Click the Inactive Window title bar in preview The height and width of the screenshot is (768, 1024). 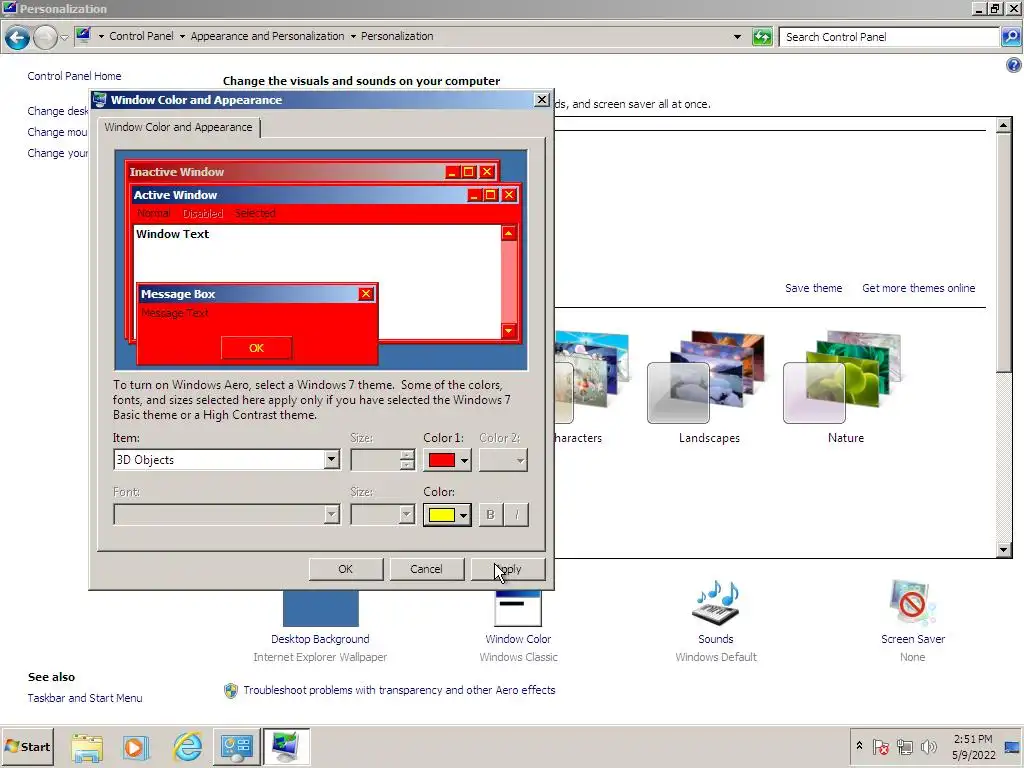tap(311, 172)
